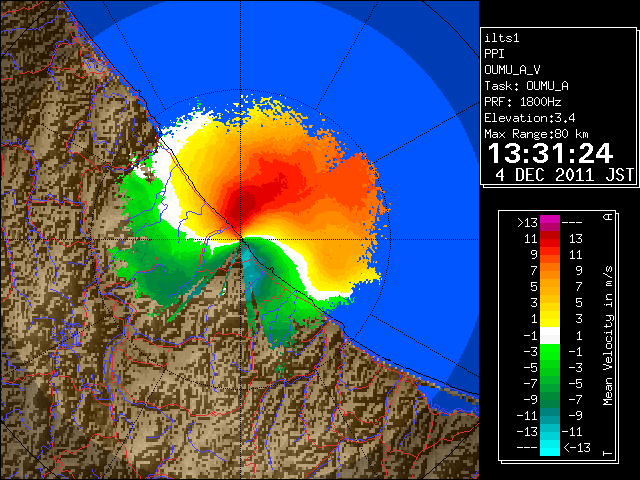640x480 pixels.
Task: Click the Mean Velocity in m/s label
Action: click(608, 336)
